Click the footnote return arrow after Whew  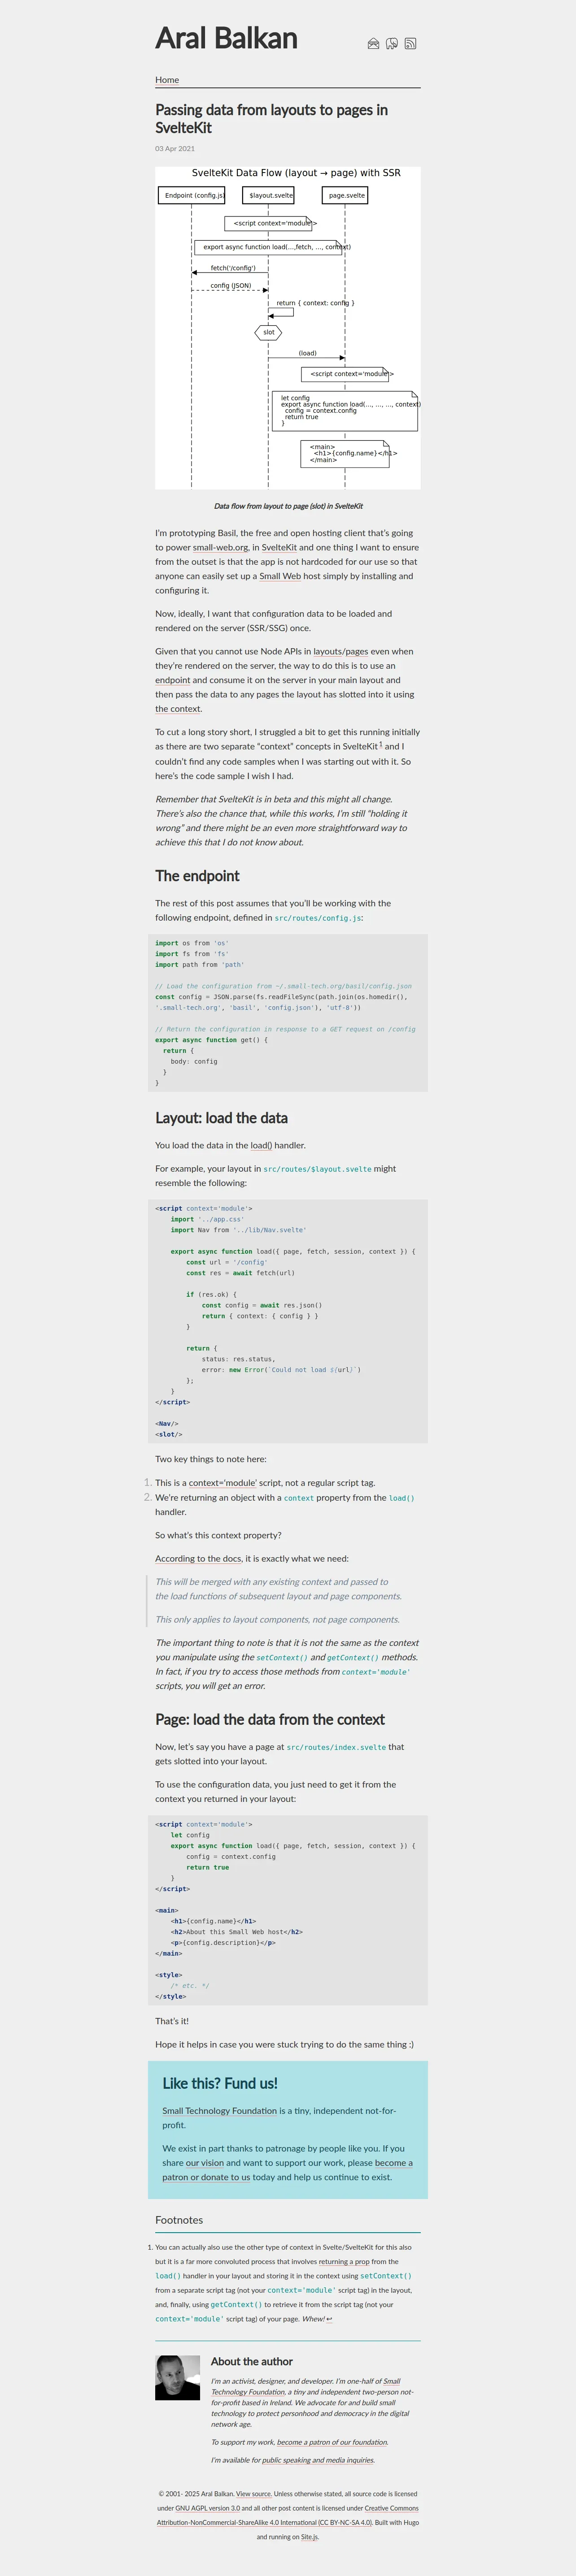coord(329,2319)
